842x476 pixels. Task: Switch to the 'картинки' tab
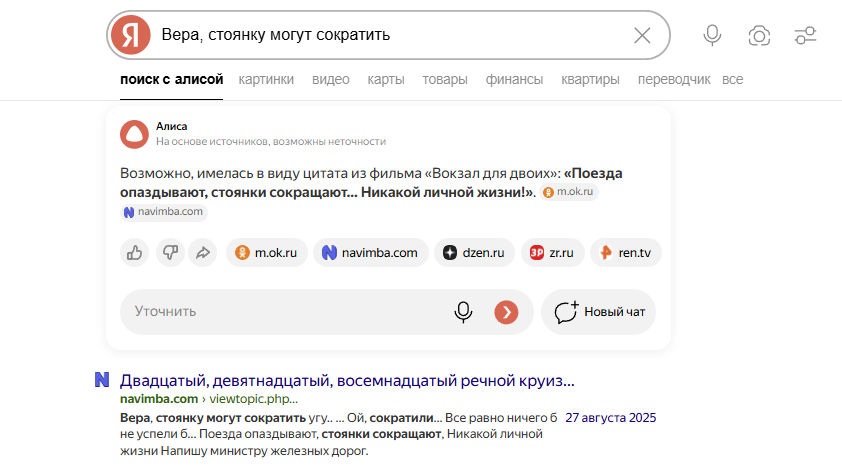coord(266,80)
